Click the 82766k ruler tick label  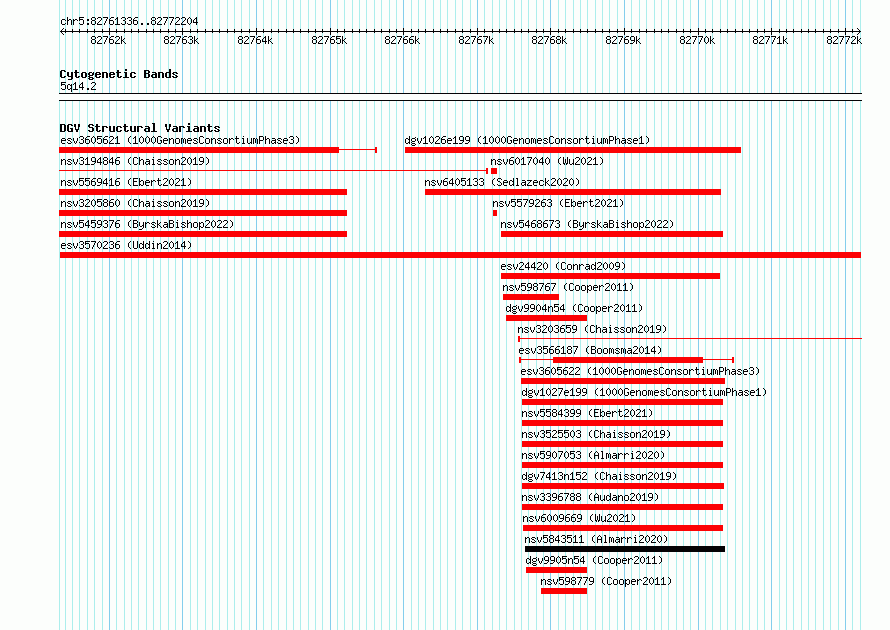[402, 40]
